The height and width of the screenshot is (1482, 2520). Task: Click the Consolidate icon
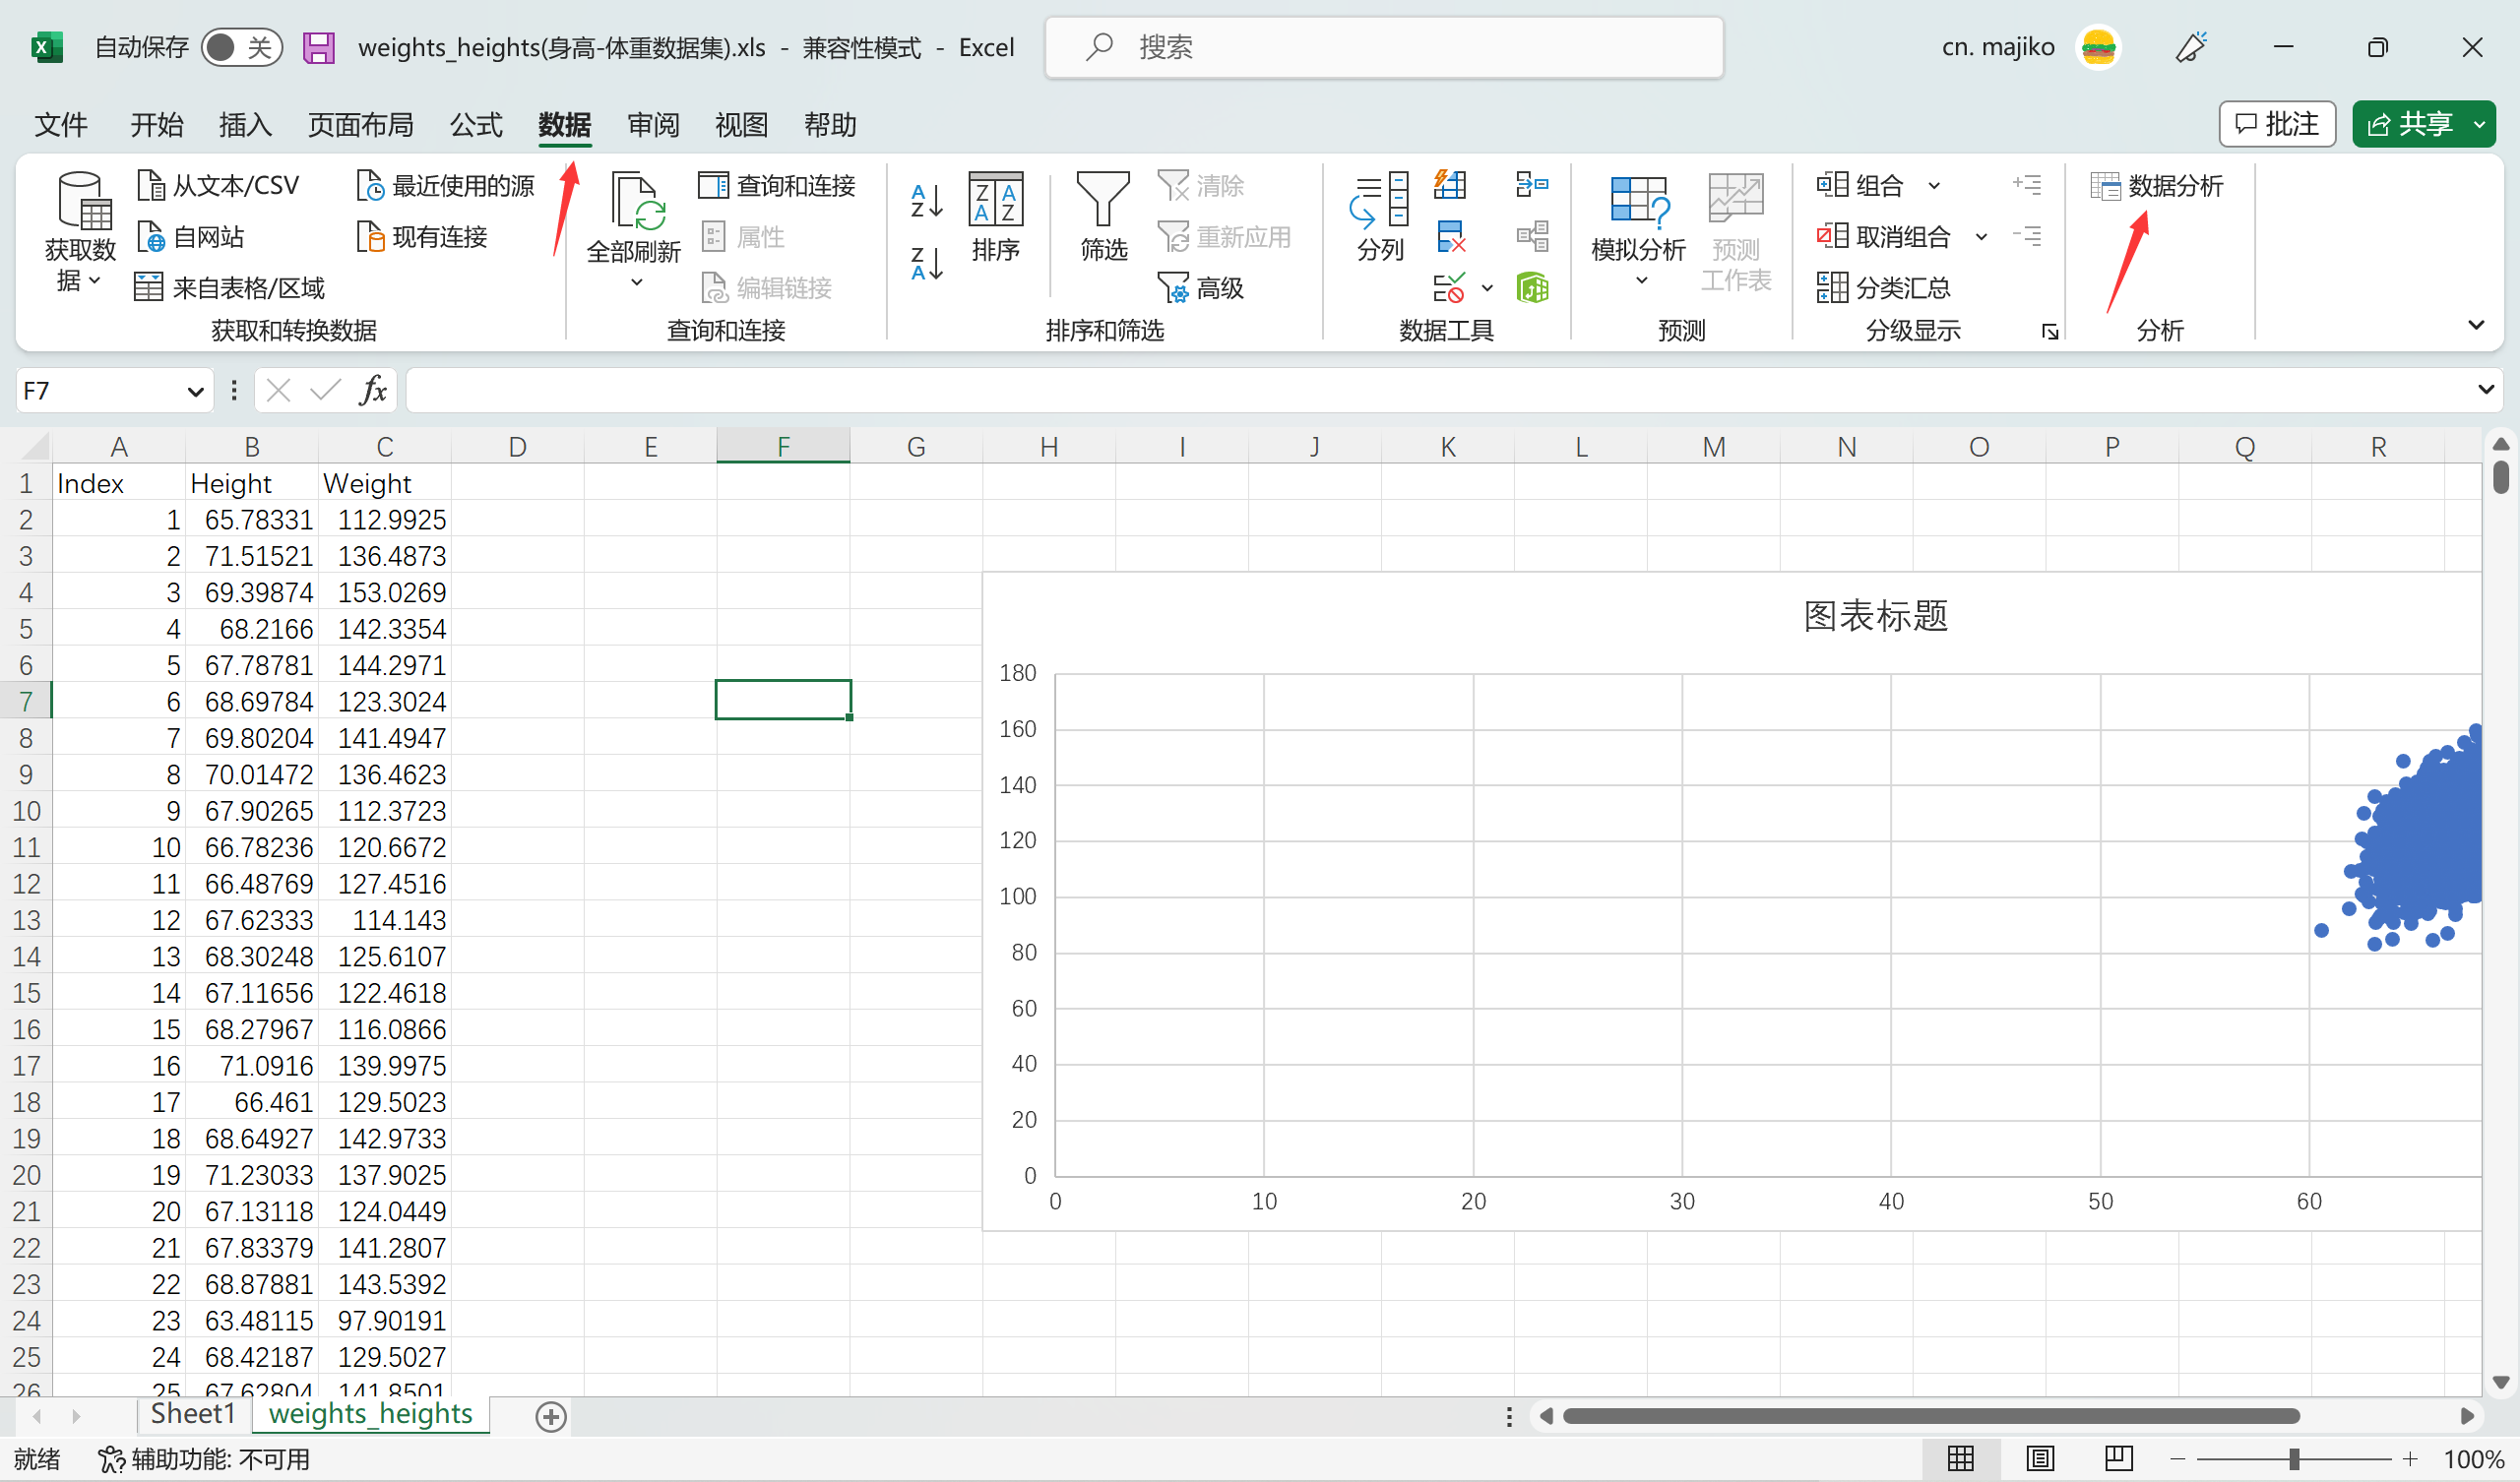tap(1532, 184)
